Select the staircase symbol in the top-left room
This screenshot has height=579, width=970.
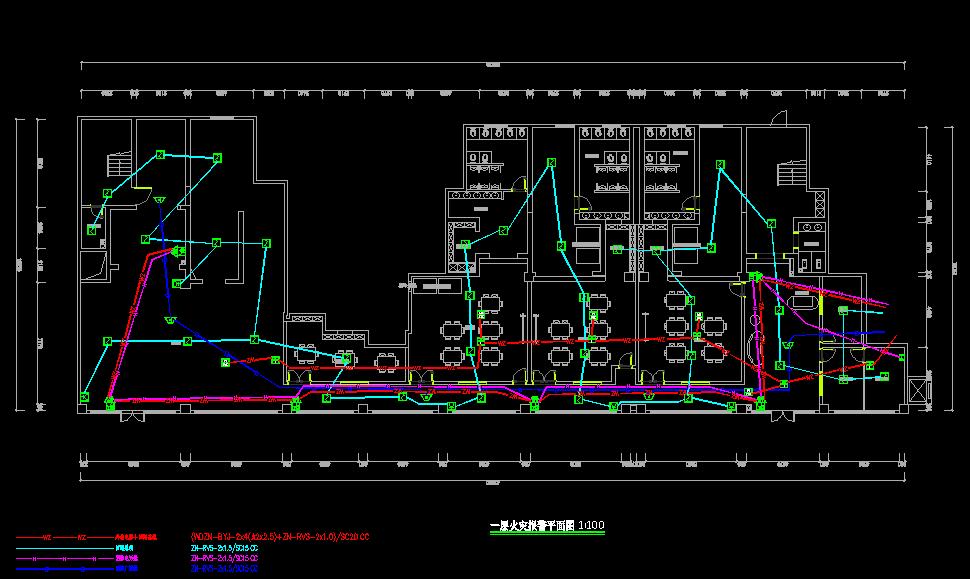pyautogui.click(x=118, y=166)
